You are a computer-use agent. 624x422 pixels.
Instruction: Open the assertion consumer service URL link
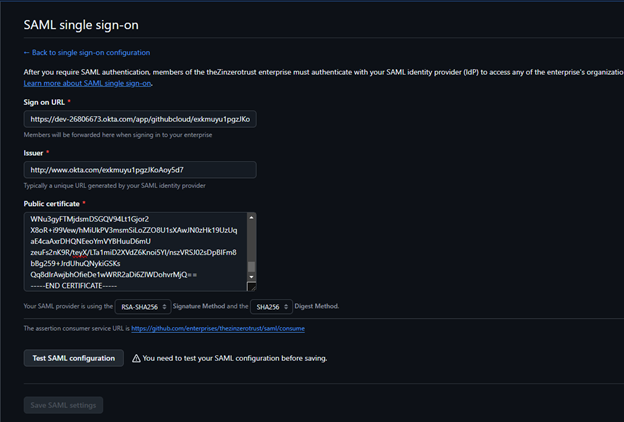coord(218,328)
